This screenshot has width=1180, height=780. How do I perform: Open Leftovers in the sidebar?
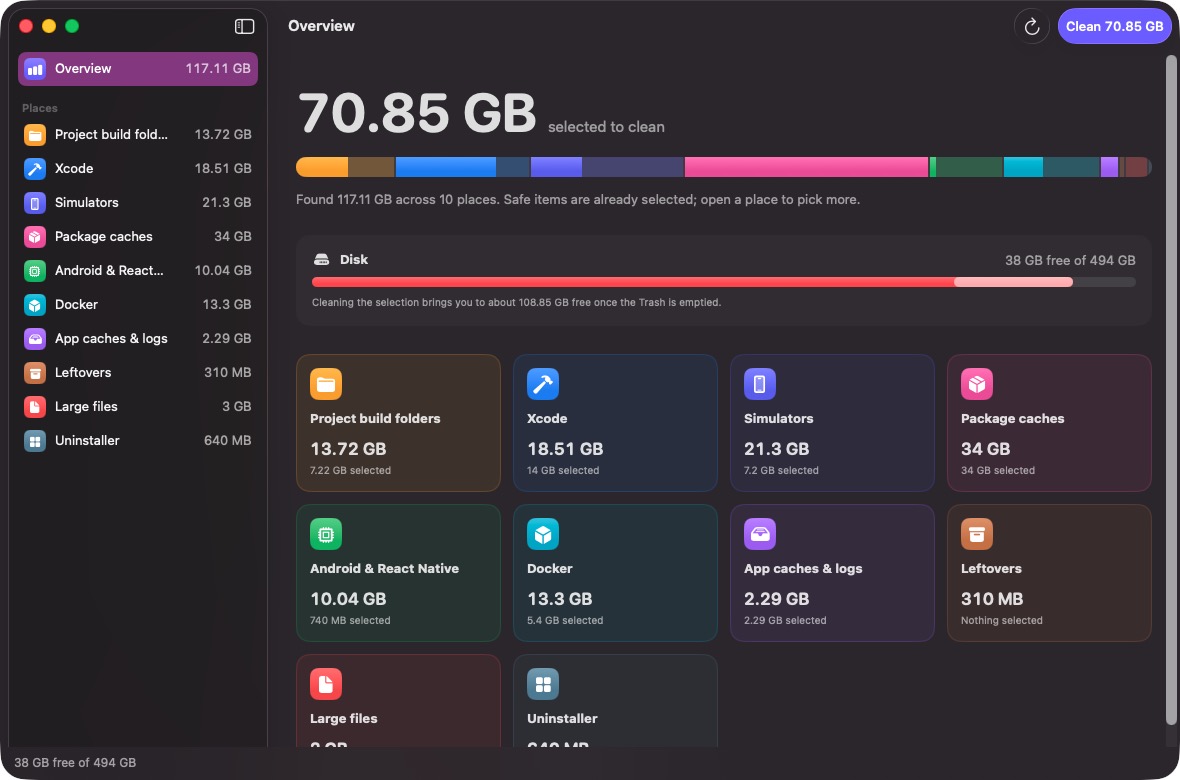tap(138, 373)
